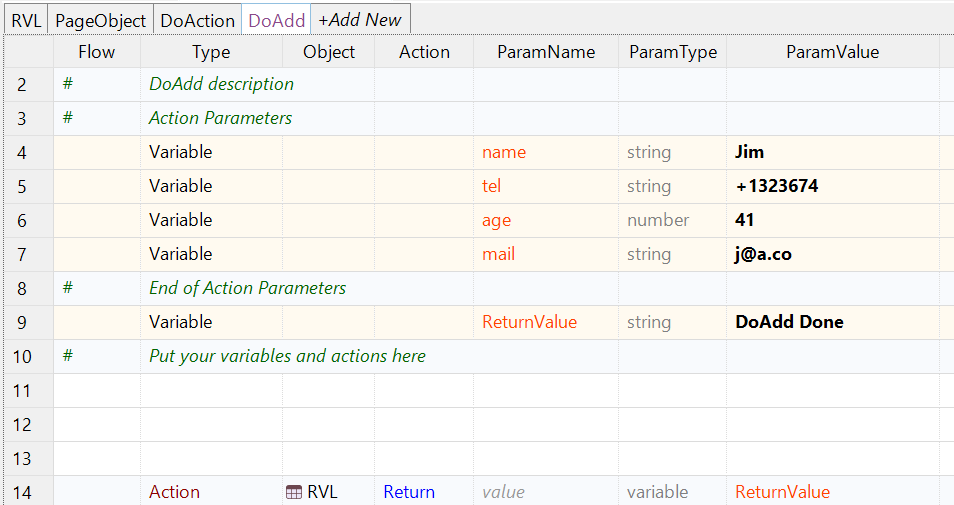This screenshot has height=505, width=954.
Task: Select the empty Type cell in row 12
Action: pos(211,424)
